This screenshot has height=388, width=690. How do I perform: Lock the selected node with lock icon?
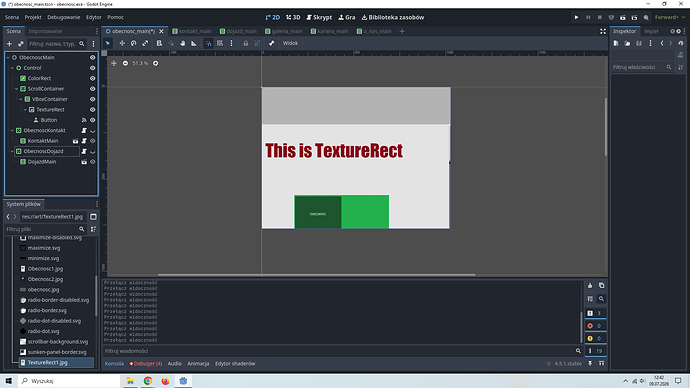246,43
